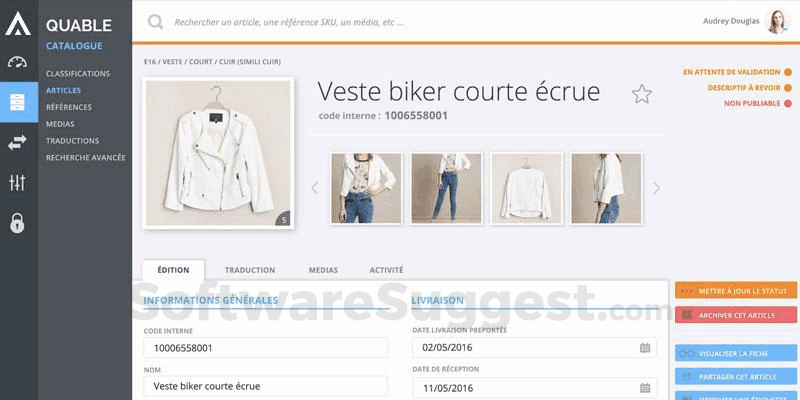Click the Code interne input field
The height and width of the screenshot is (400, 800).
tap(265, 348)
